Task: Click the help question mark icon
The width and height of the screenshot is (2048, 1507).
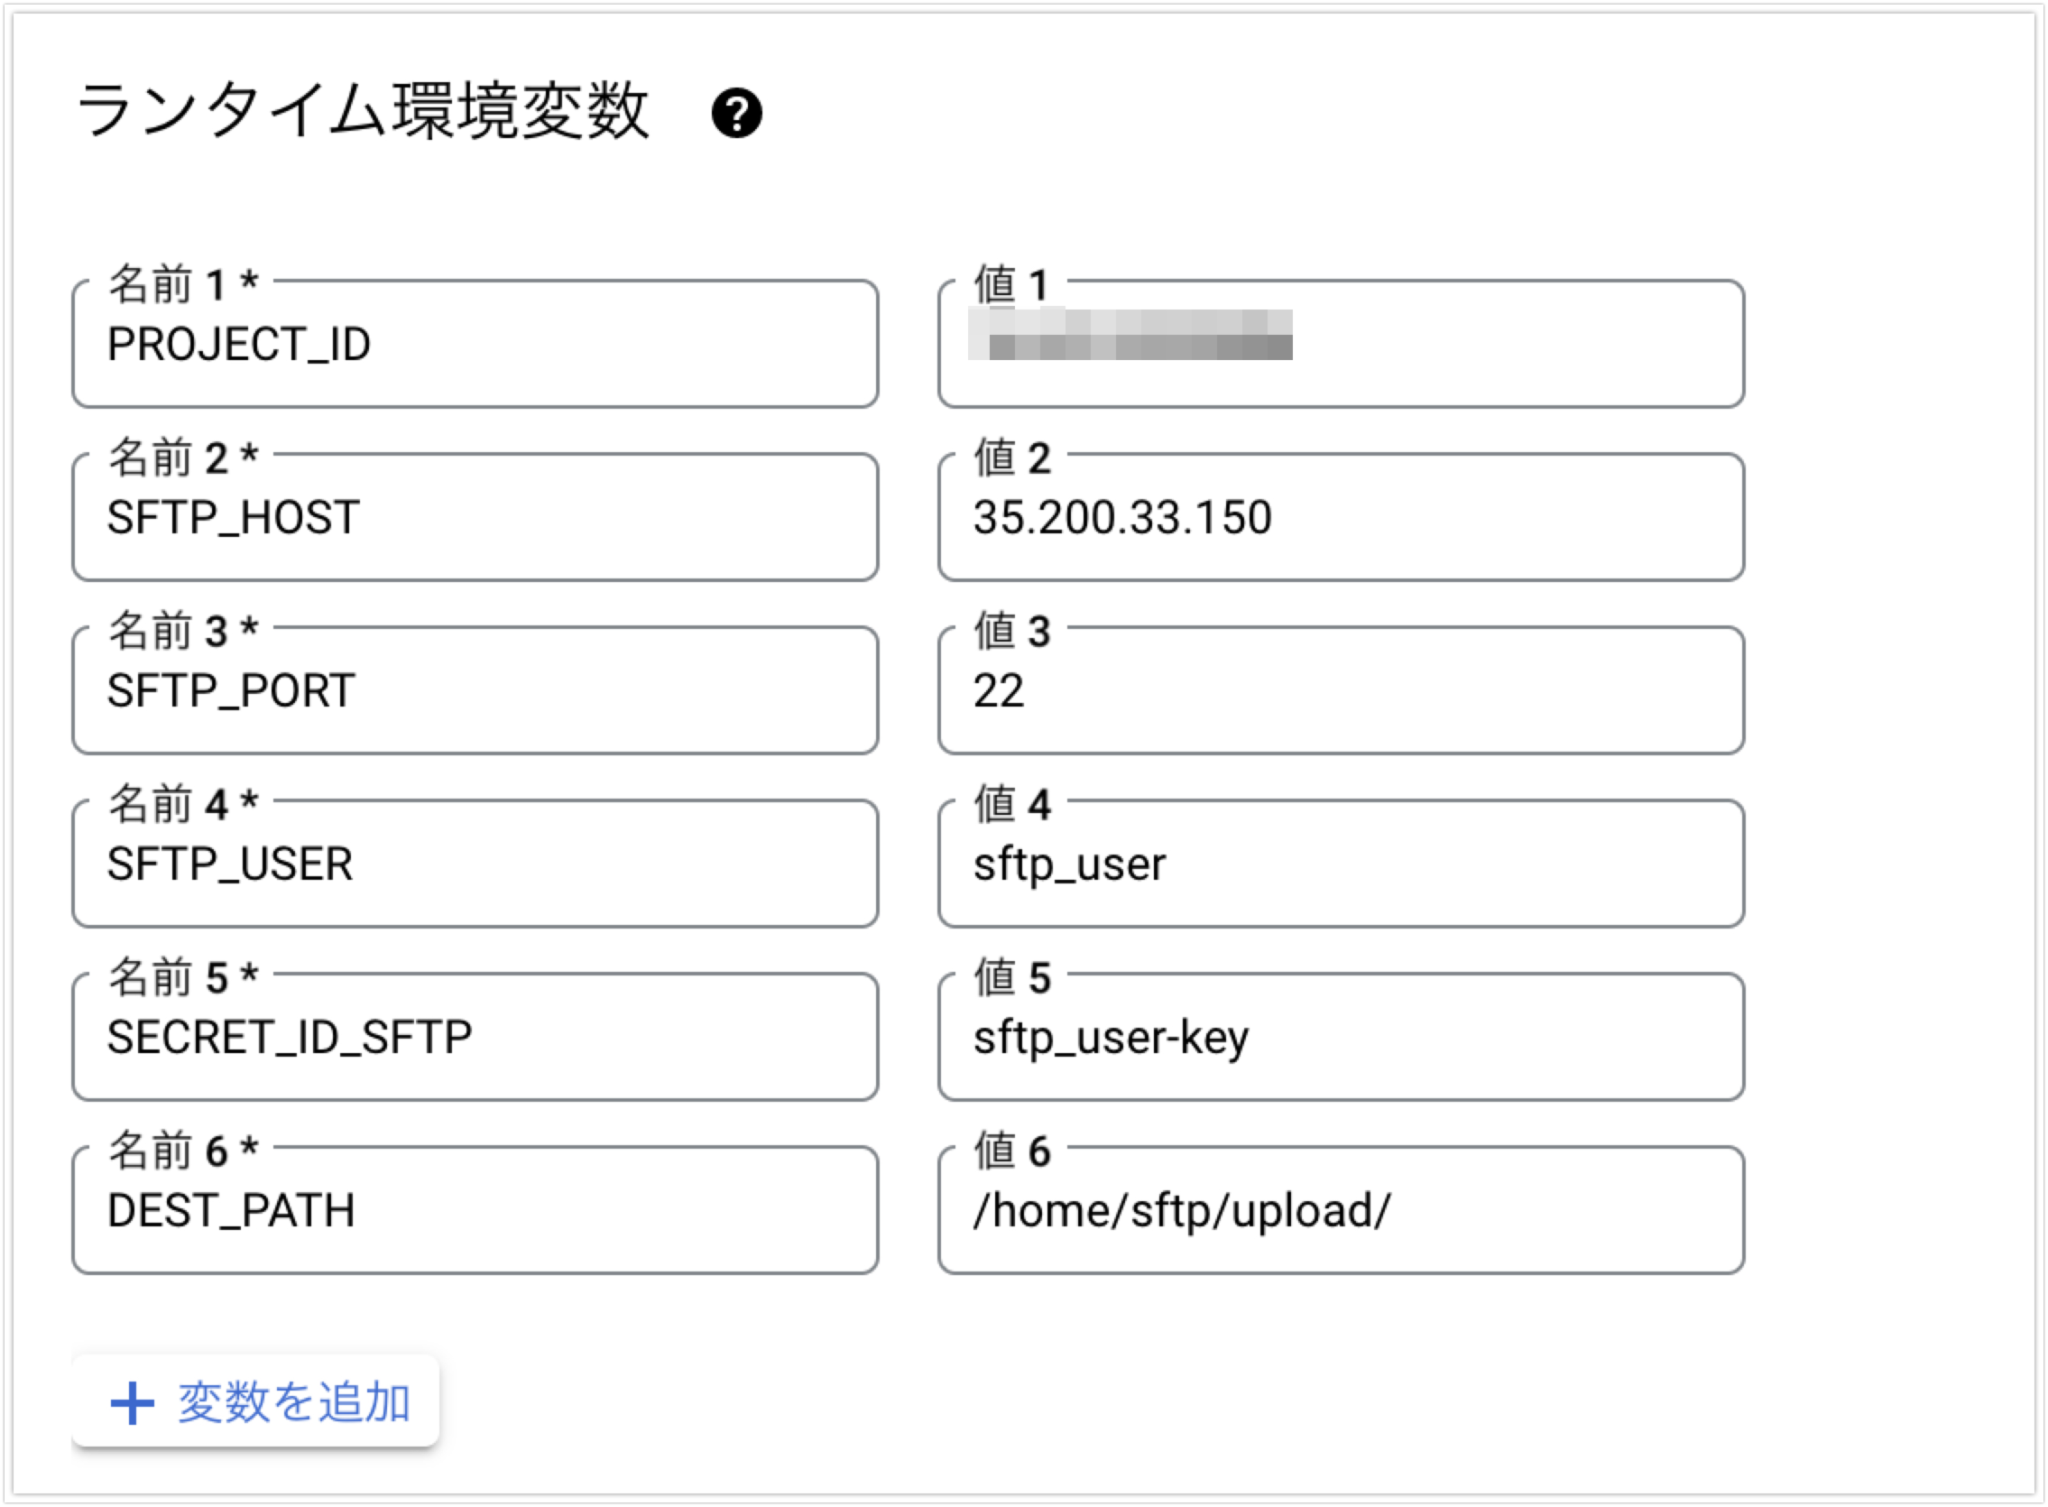Action: (x=736, y=113)
